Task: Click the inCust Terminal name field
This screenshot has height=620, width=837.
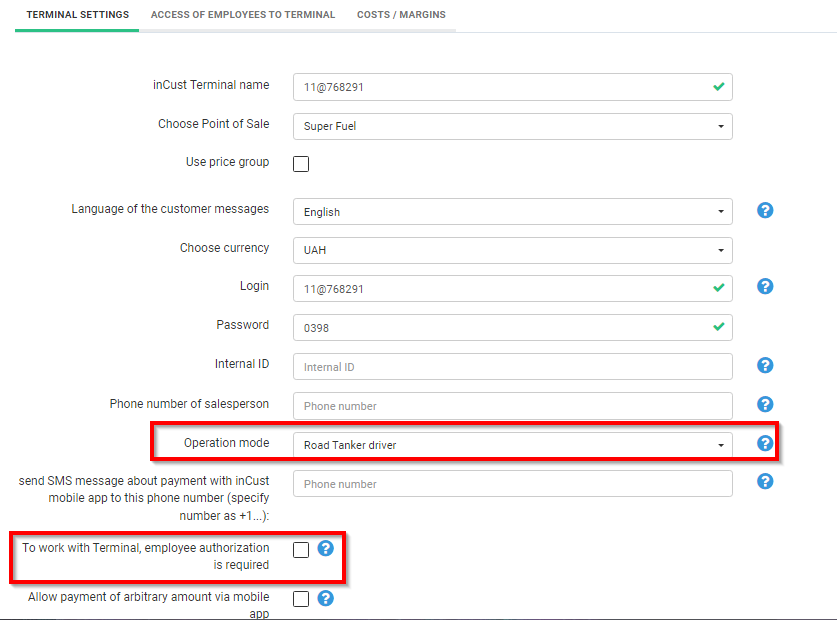Action: click(x=500, y=87)
